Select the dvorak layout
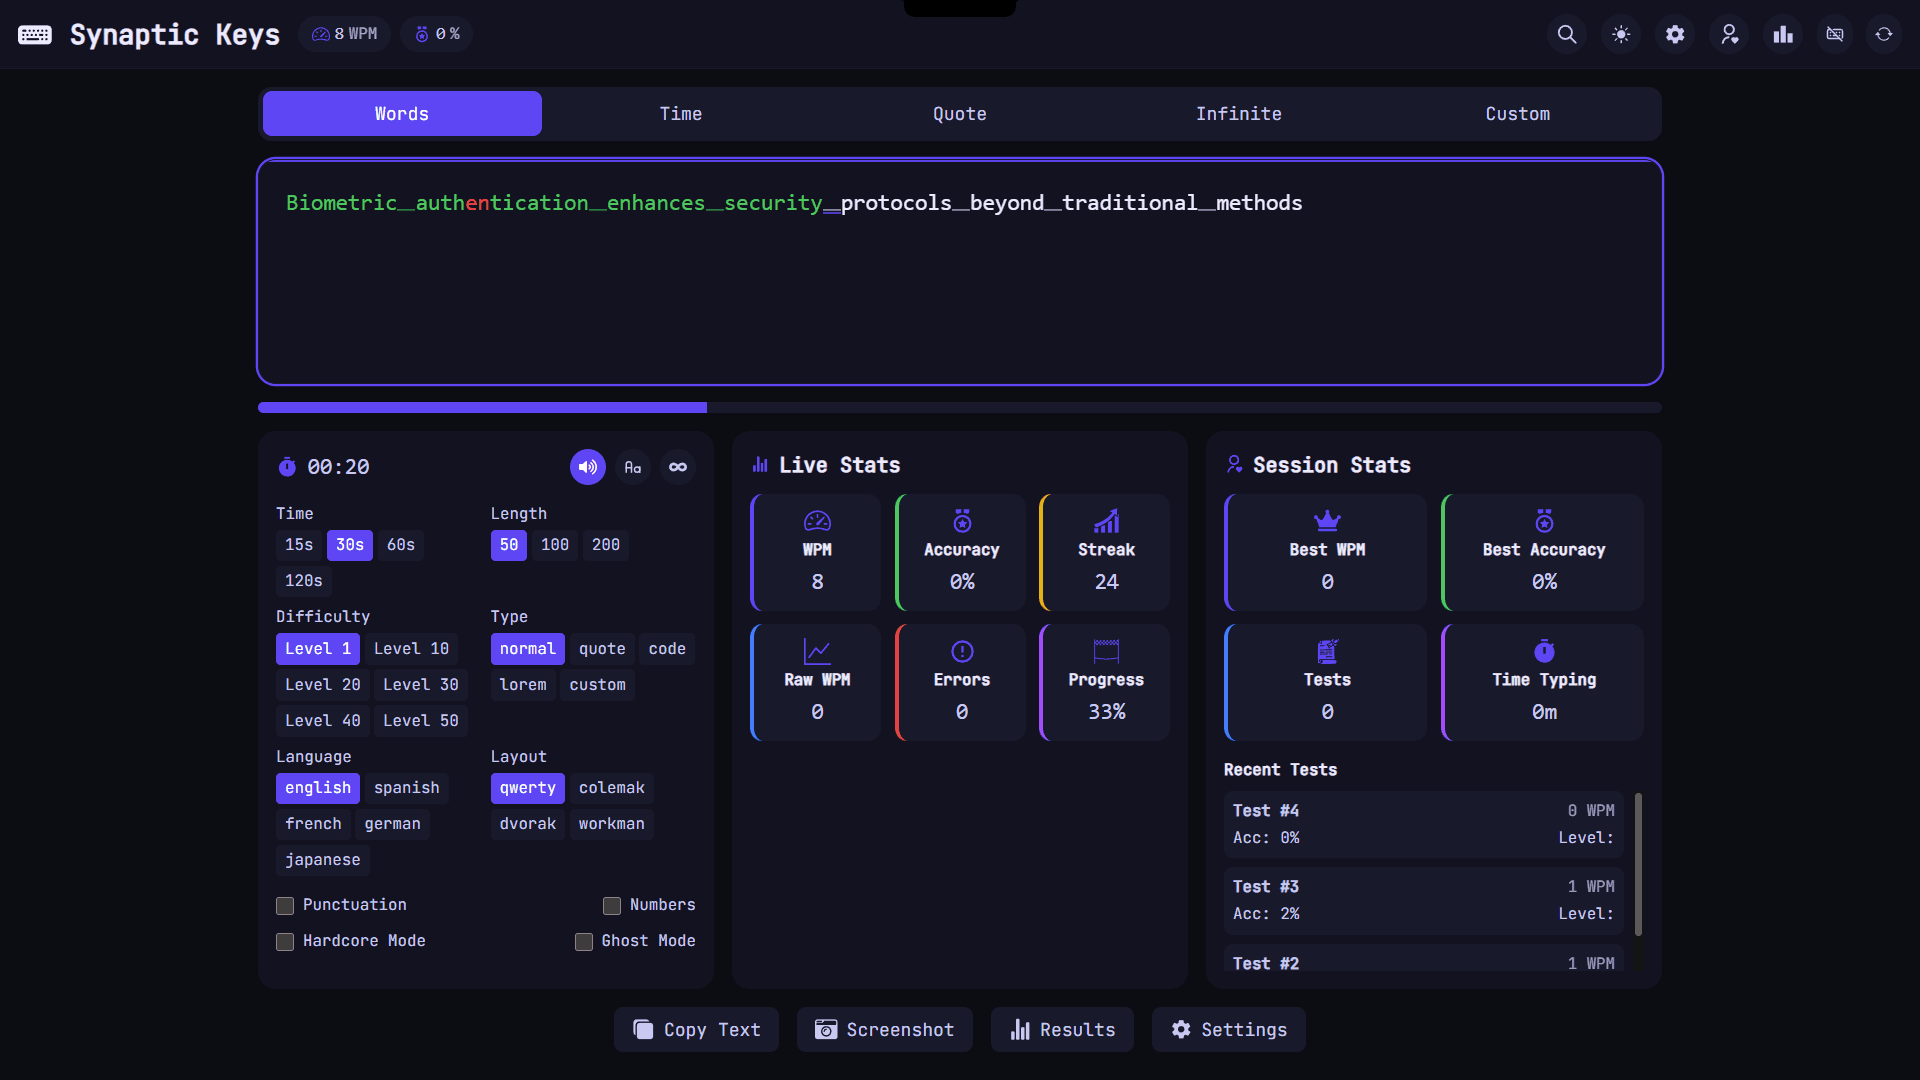1920x1080 pixels. (x=528, y=824)
